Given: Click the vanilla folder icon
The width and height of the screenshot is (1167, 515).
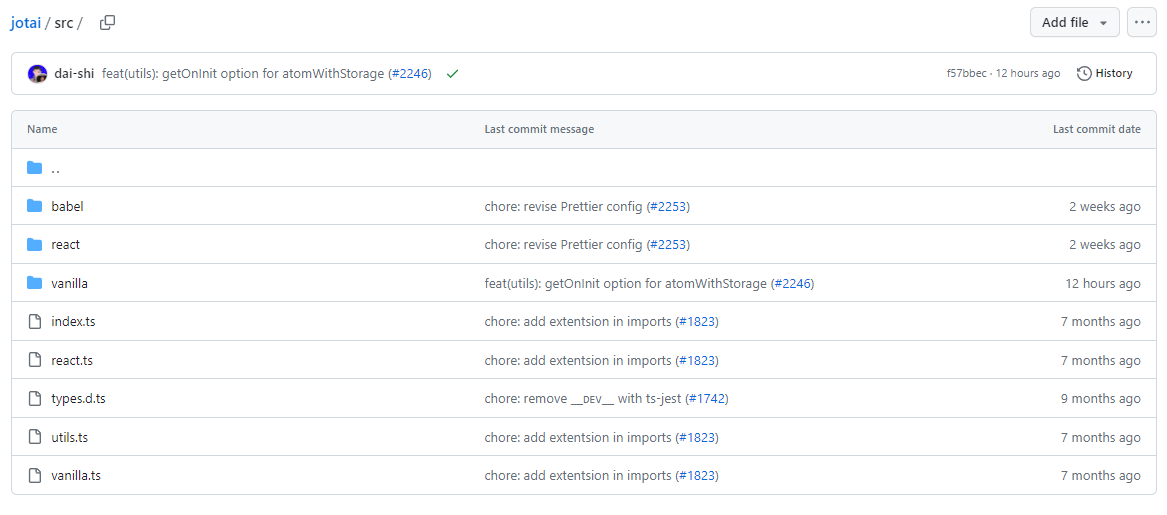Looking at the screenshot, I should (x=34, y=283).
